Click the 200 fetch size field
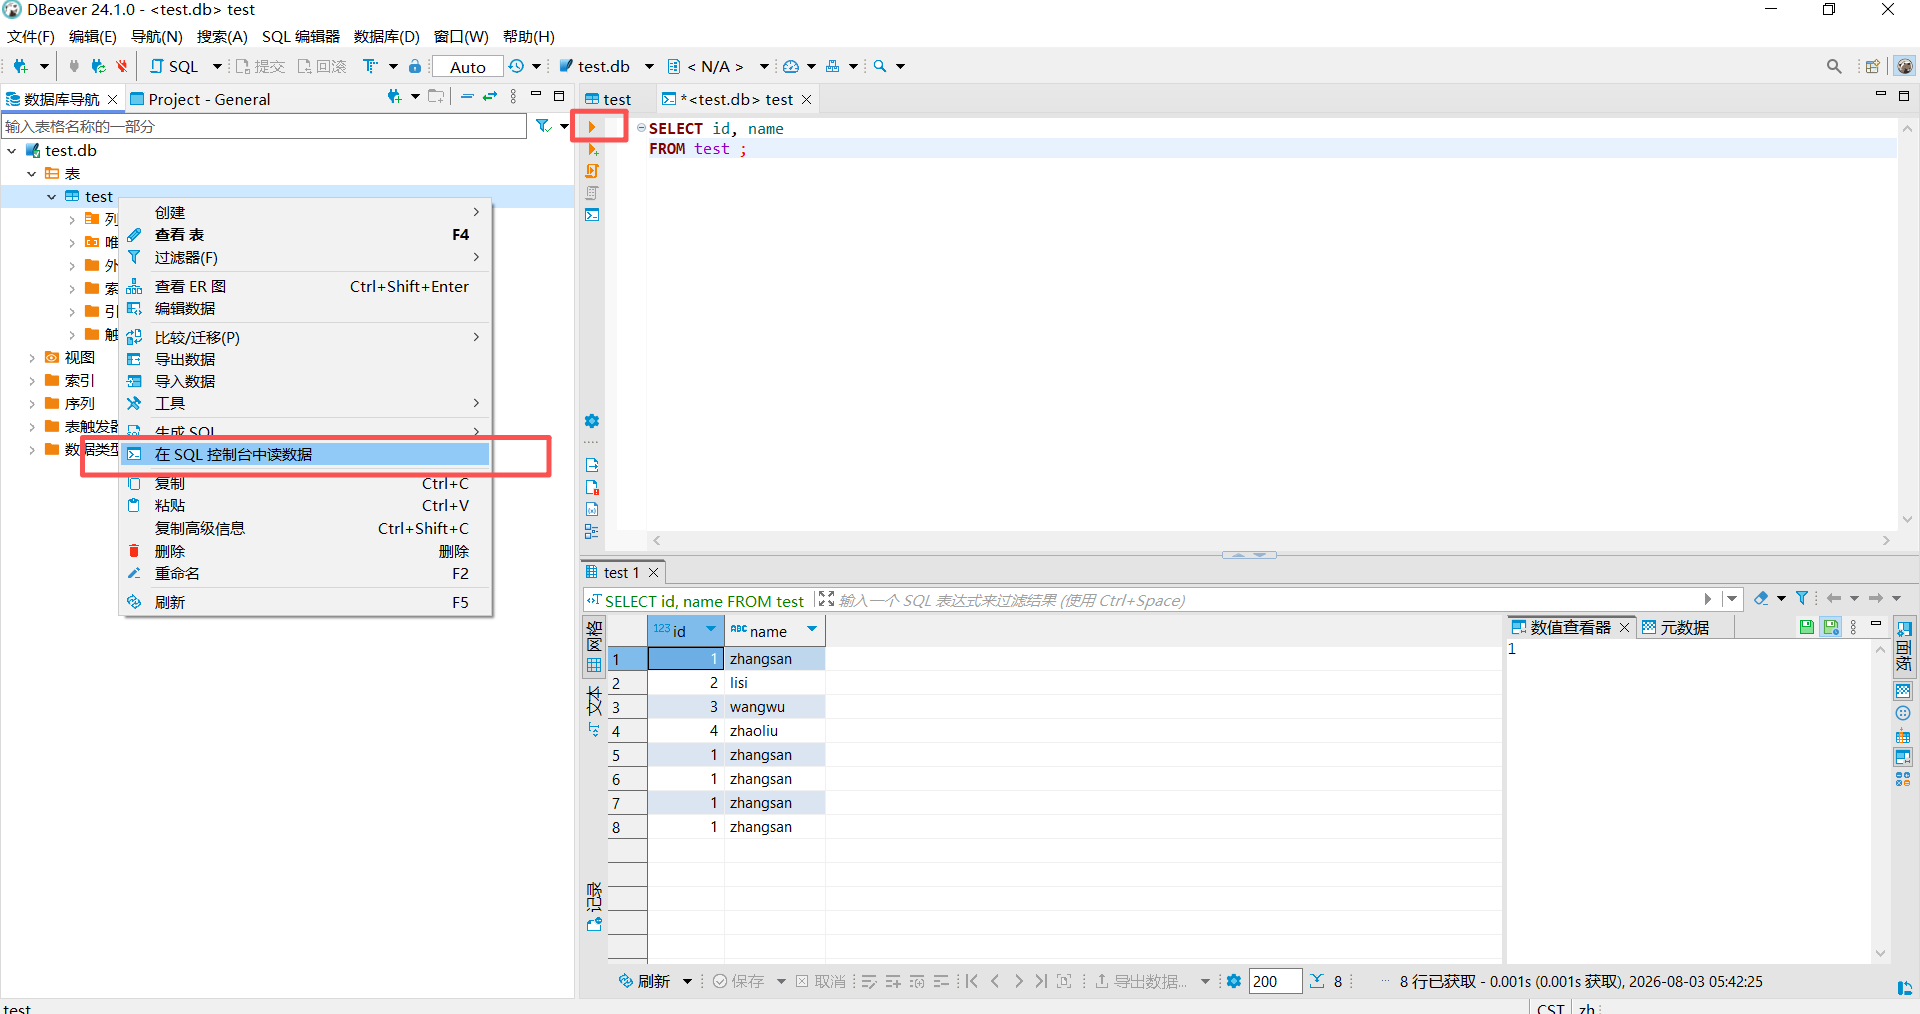The image size is (1920, 1014). pyautogui.click(x=1275, y=981)
